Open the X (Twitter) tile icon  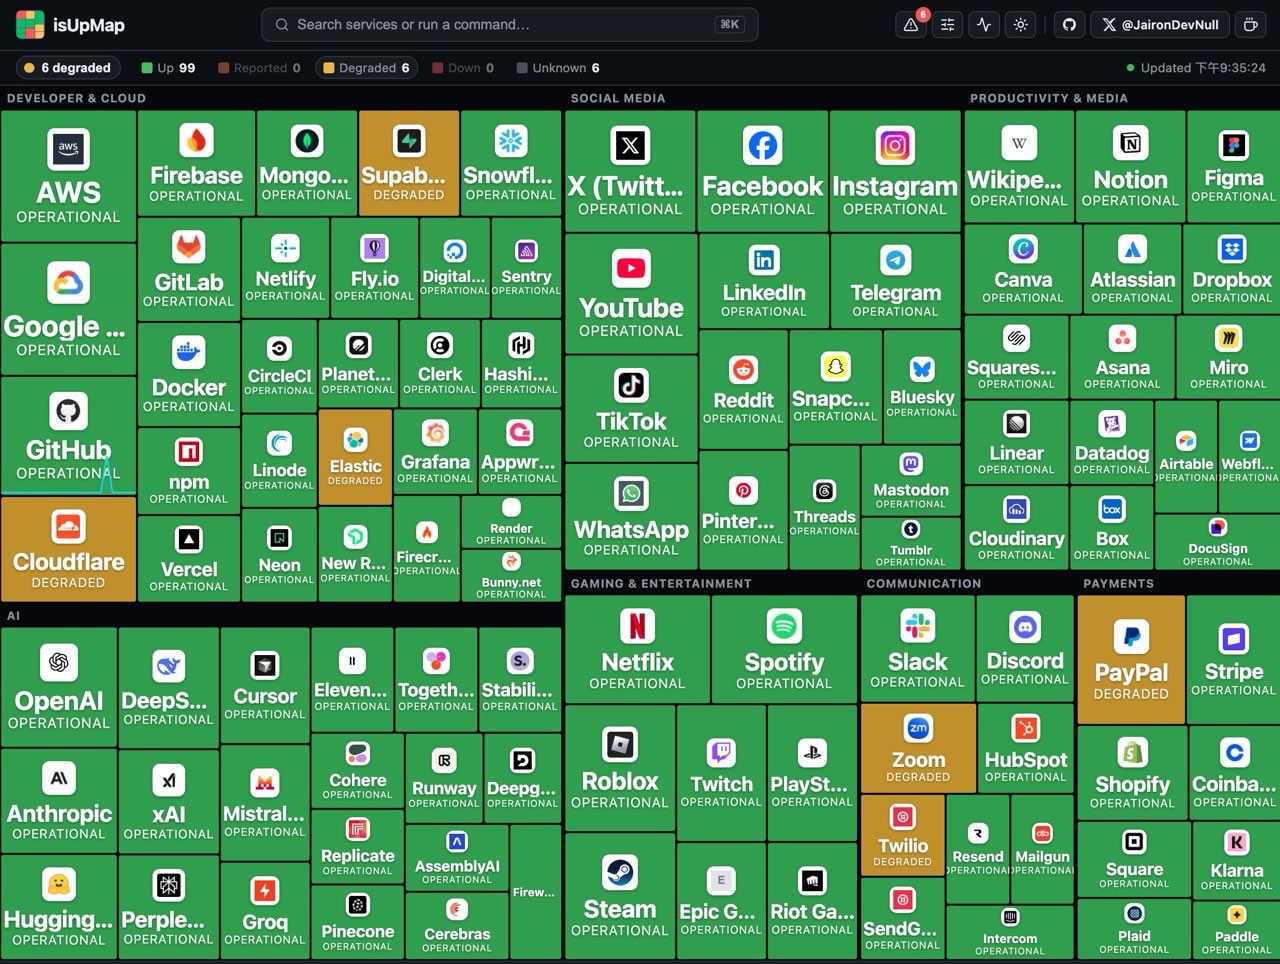(x=630, y=147)
